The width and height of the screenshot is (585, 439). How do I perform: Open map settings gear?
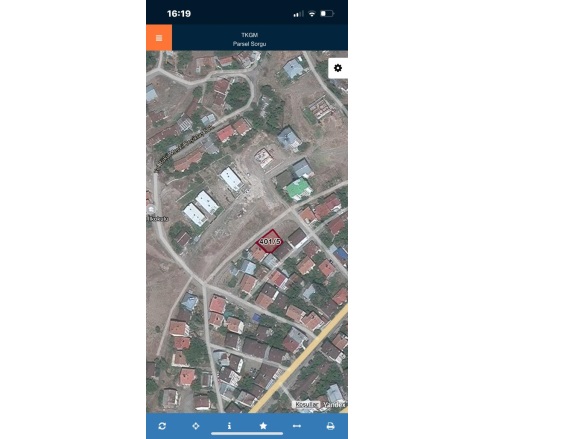pos(338,68)
